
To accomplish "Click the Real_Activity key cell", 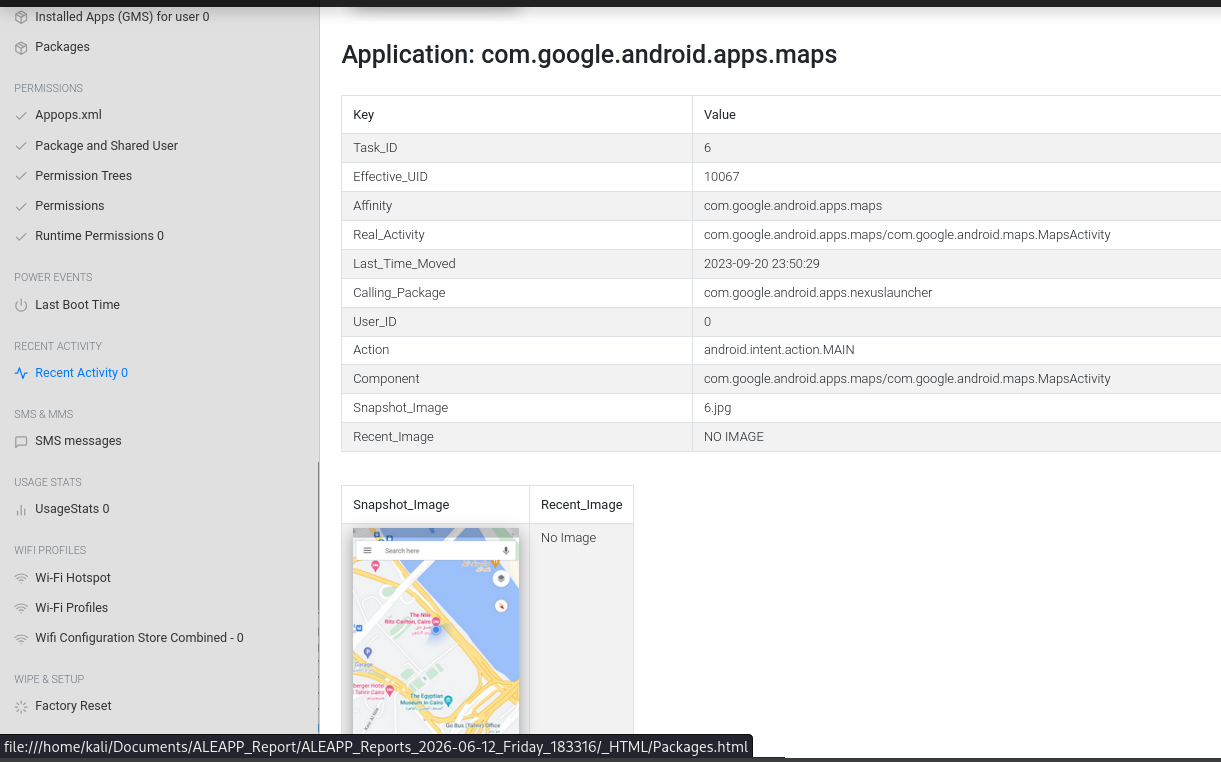I will [517, 235].
